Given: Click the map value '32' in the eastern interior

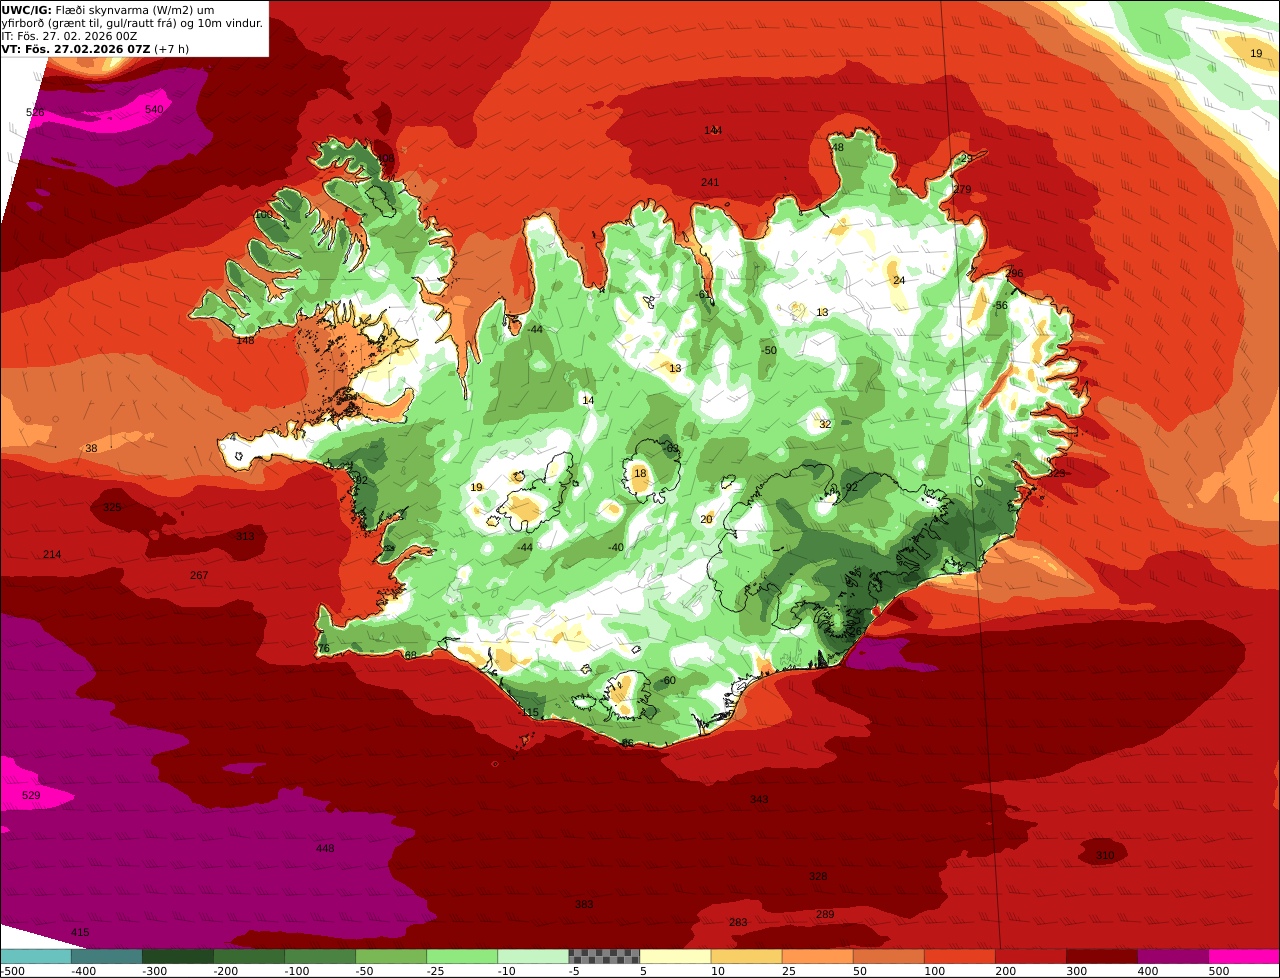Looking at the screenshot, I should pos(825,425).
